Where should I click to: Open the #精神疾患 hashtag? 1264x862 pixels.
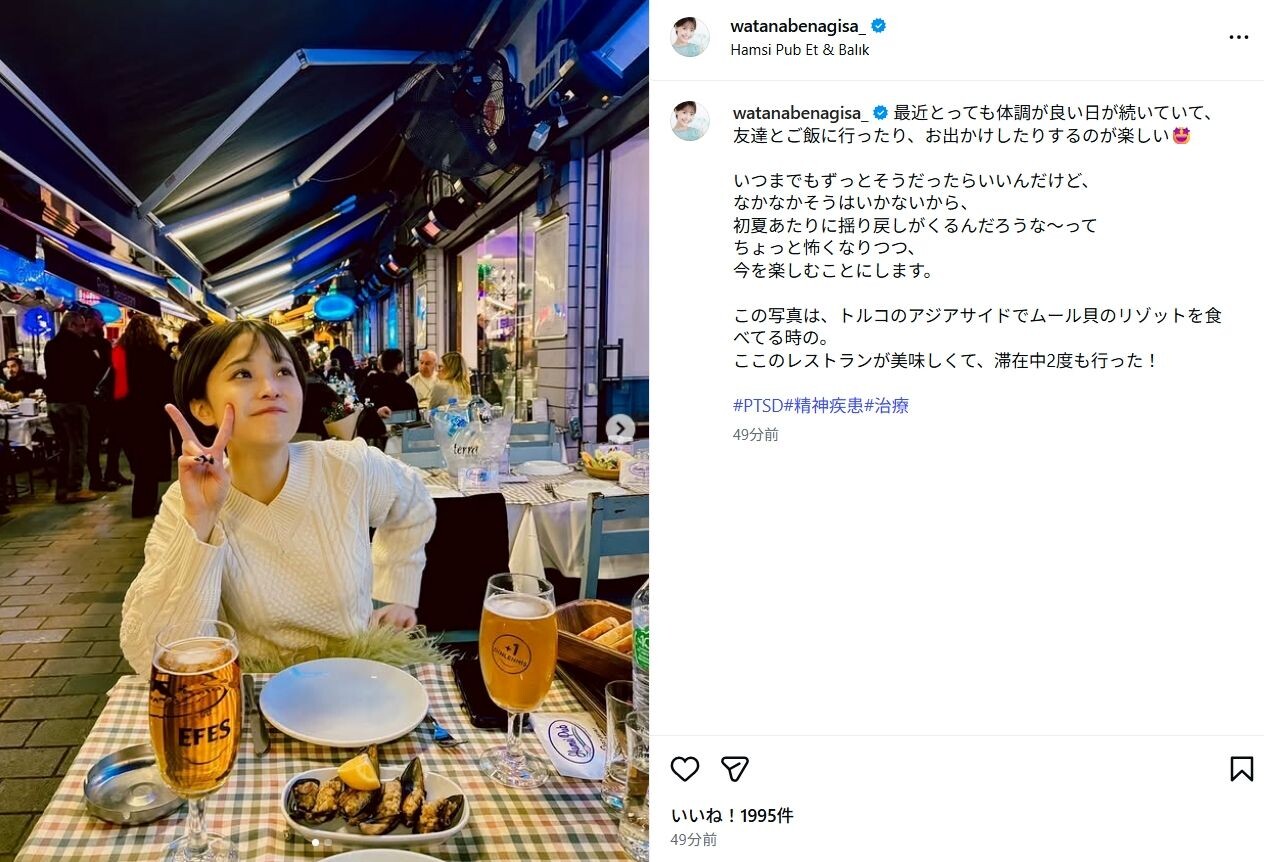(x=824, y=405)
